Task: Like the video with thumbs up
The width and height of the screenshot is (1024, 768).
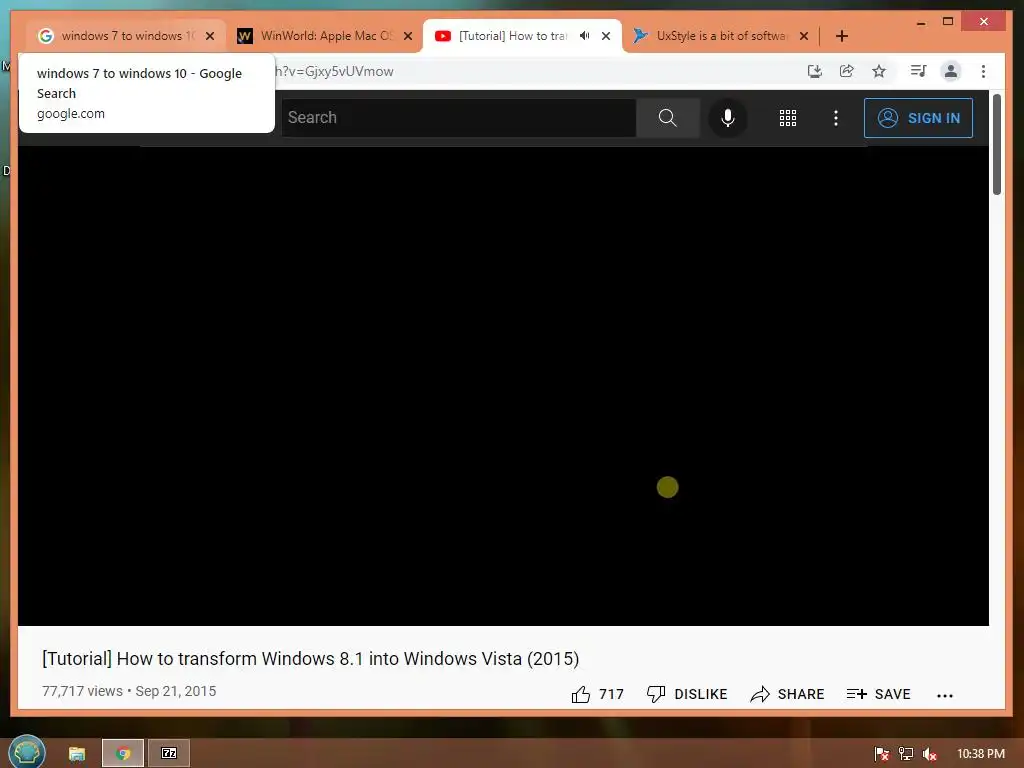Action: pyautogui.click(x=597, y=694)
